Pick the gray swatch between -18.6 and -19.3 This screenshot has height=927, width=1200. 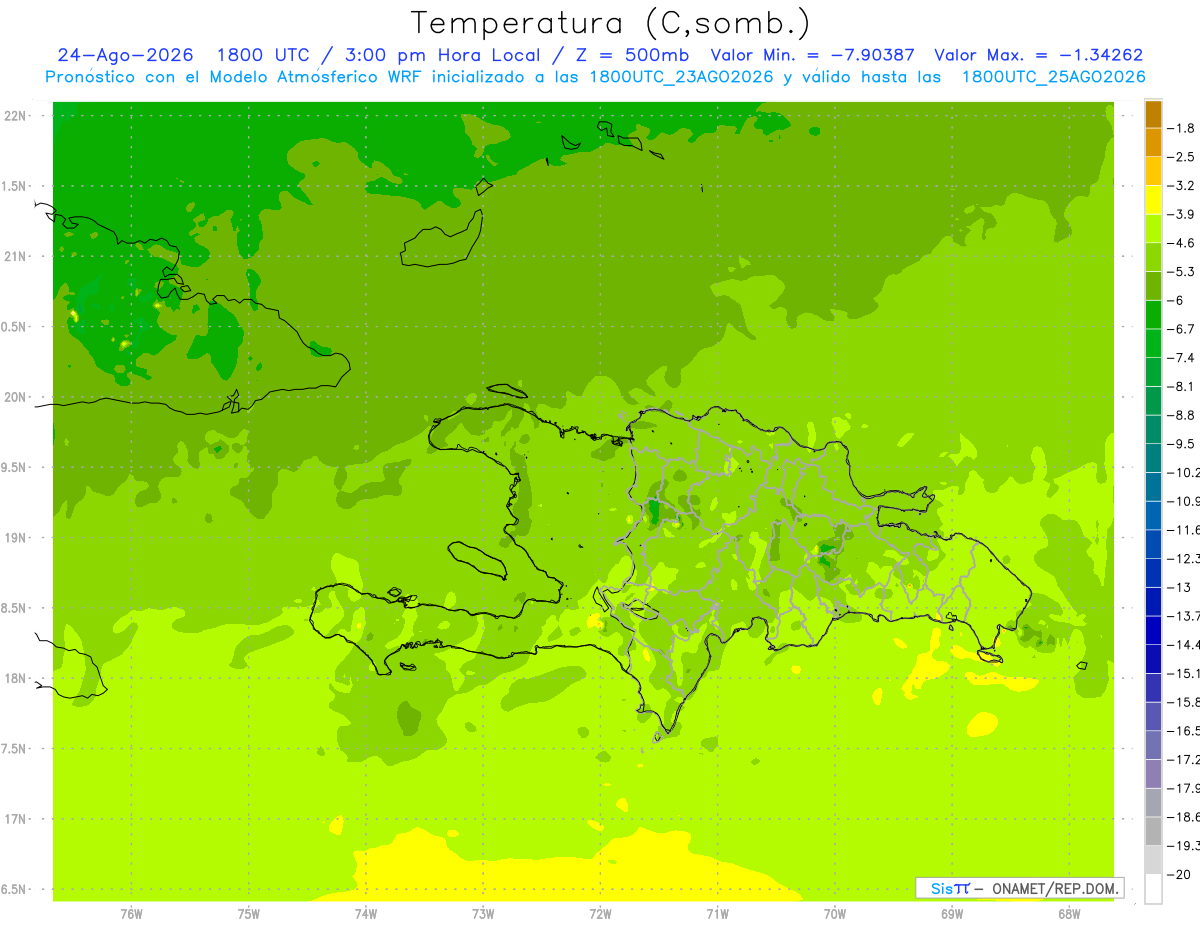pos(1153,832)
